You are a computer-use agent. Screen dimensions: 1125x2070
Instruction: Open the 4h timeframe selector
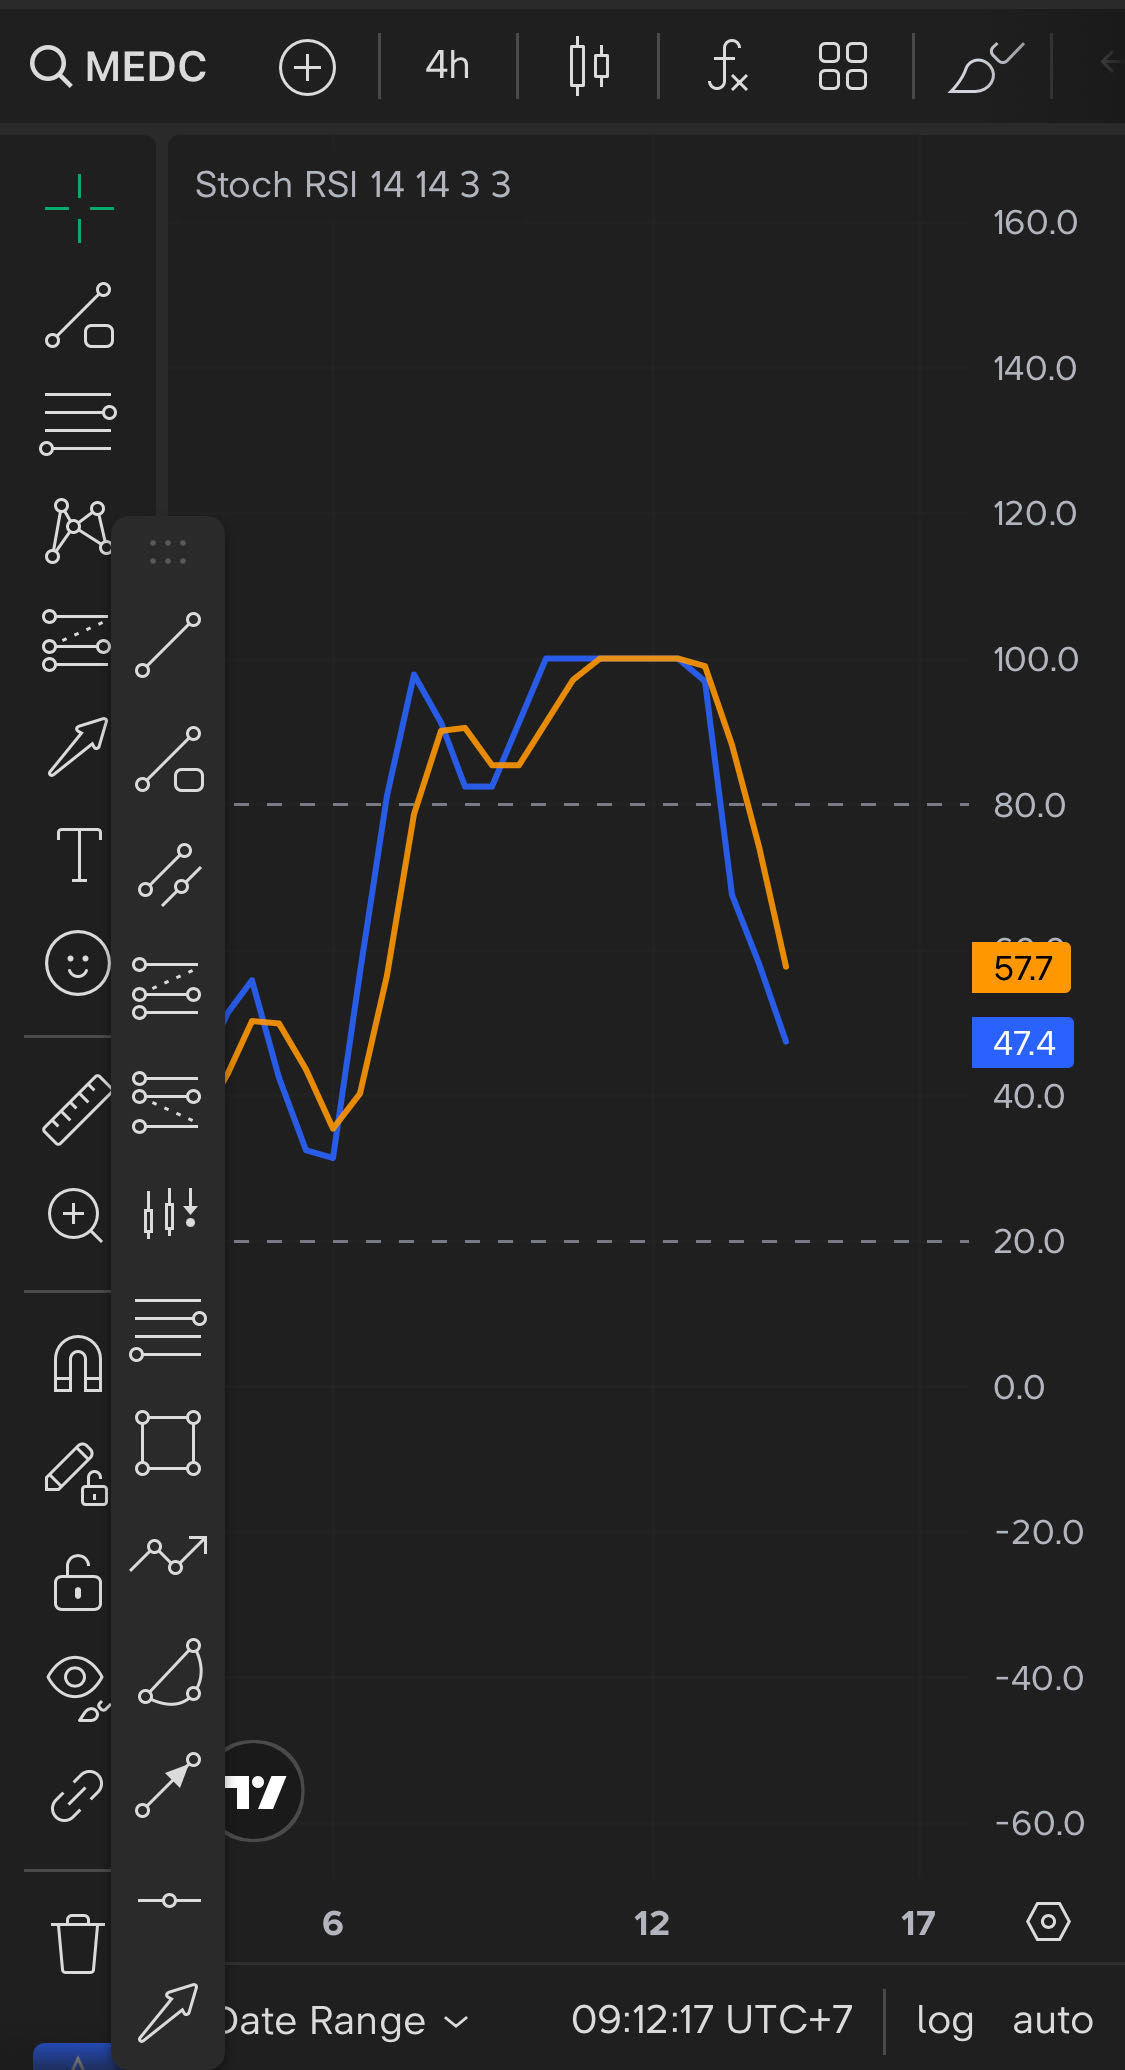coord(447,66)
